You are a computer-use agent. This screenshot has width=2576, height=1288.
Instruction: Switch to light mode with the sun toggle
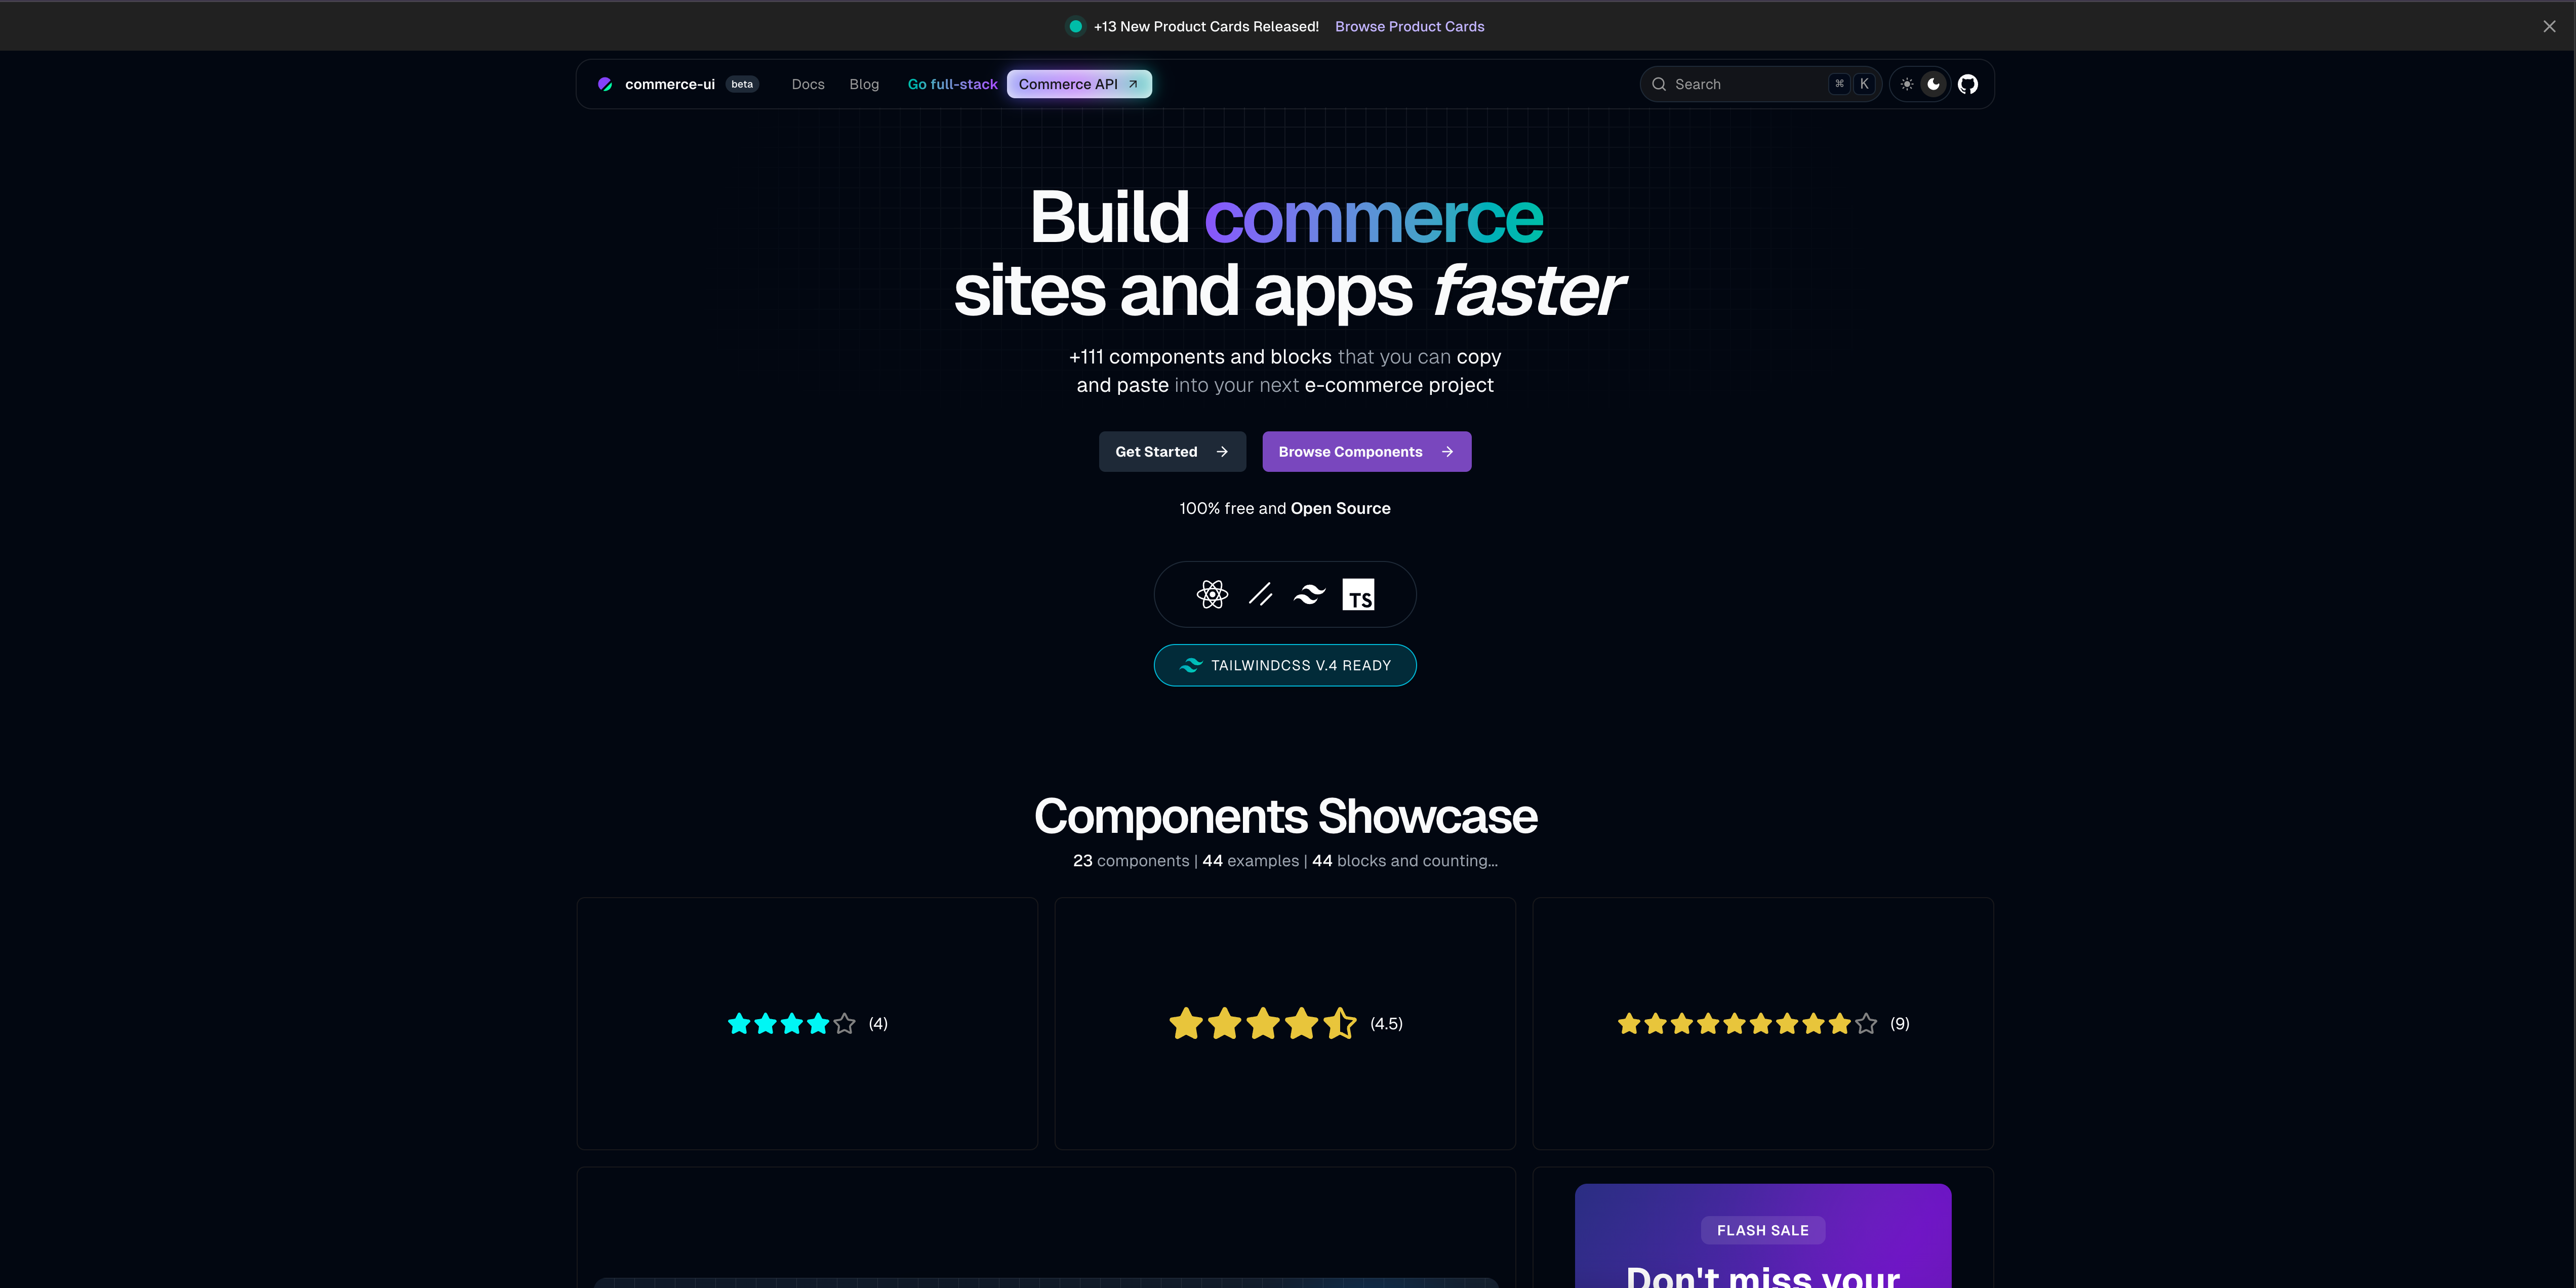point(1906,84)
